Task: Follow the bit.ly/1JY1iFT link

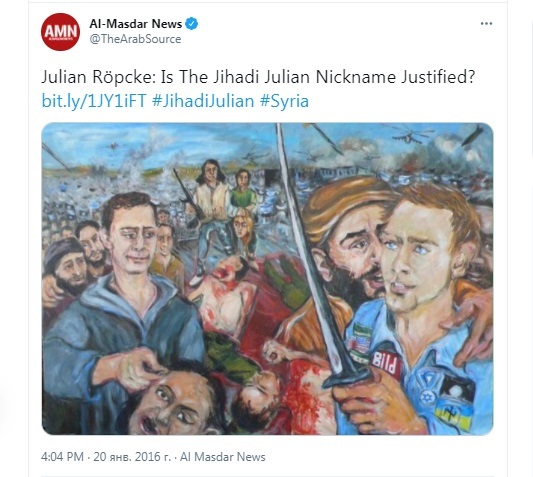Action: 94,101
